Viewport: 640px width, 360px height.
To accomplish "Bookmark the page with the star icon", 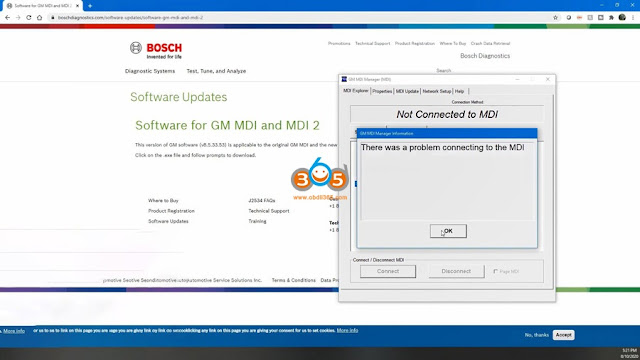I will tap(556, 18).
